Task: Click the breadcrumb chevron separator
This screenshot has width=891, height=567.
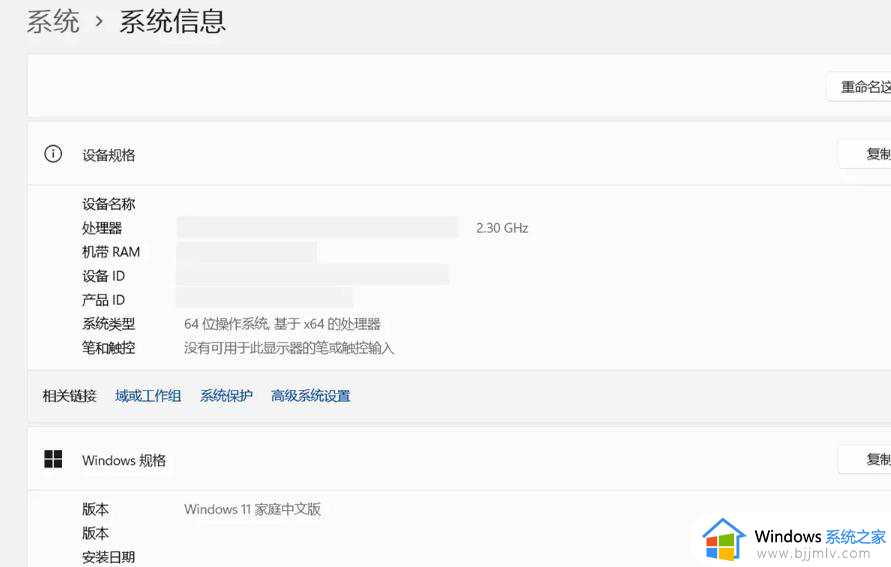Action: click(x=99, y=22)
